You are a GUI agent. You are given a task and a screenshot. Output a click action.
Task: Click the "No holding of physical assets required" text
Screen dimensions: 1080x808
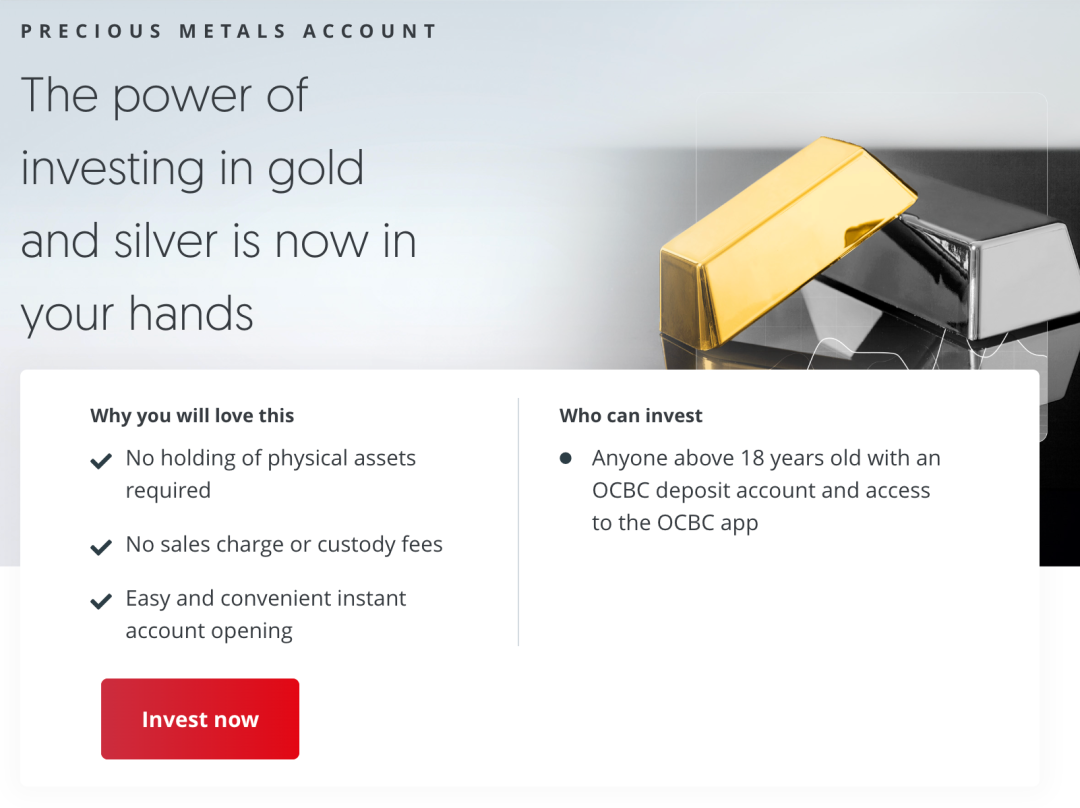coord(270,474)
